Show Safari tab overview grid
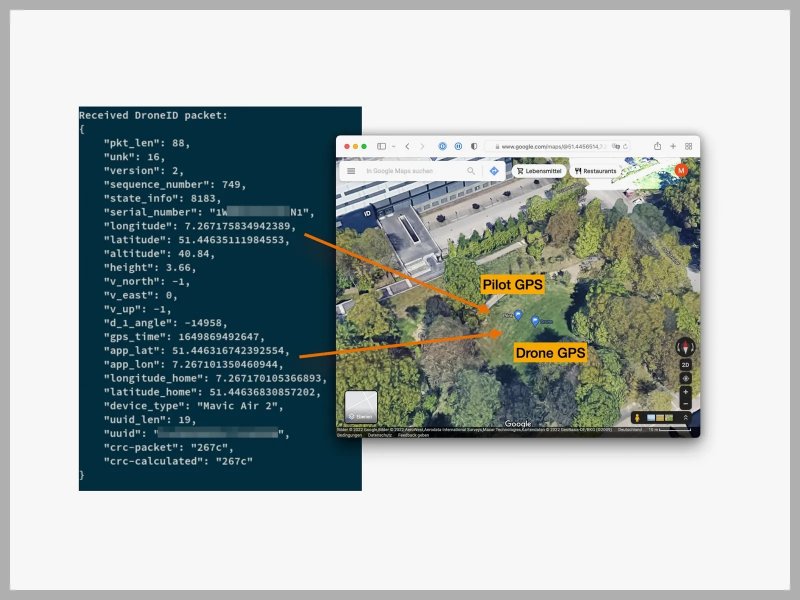This screenshot has height=600, width=800. point(688,146)
